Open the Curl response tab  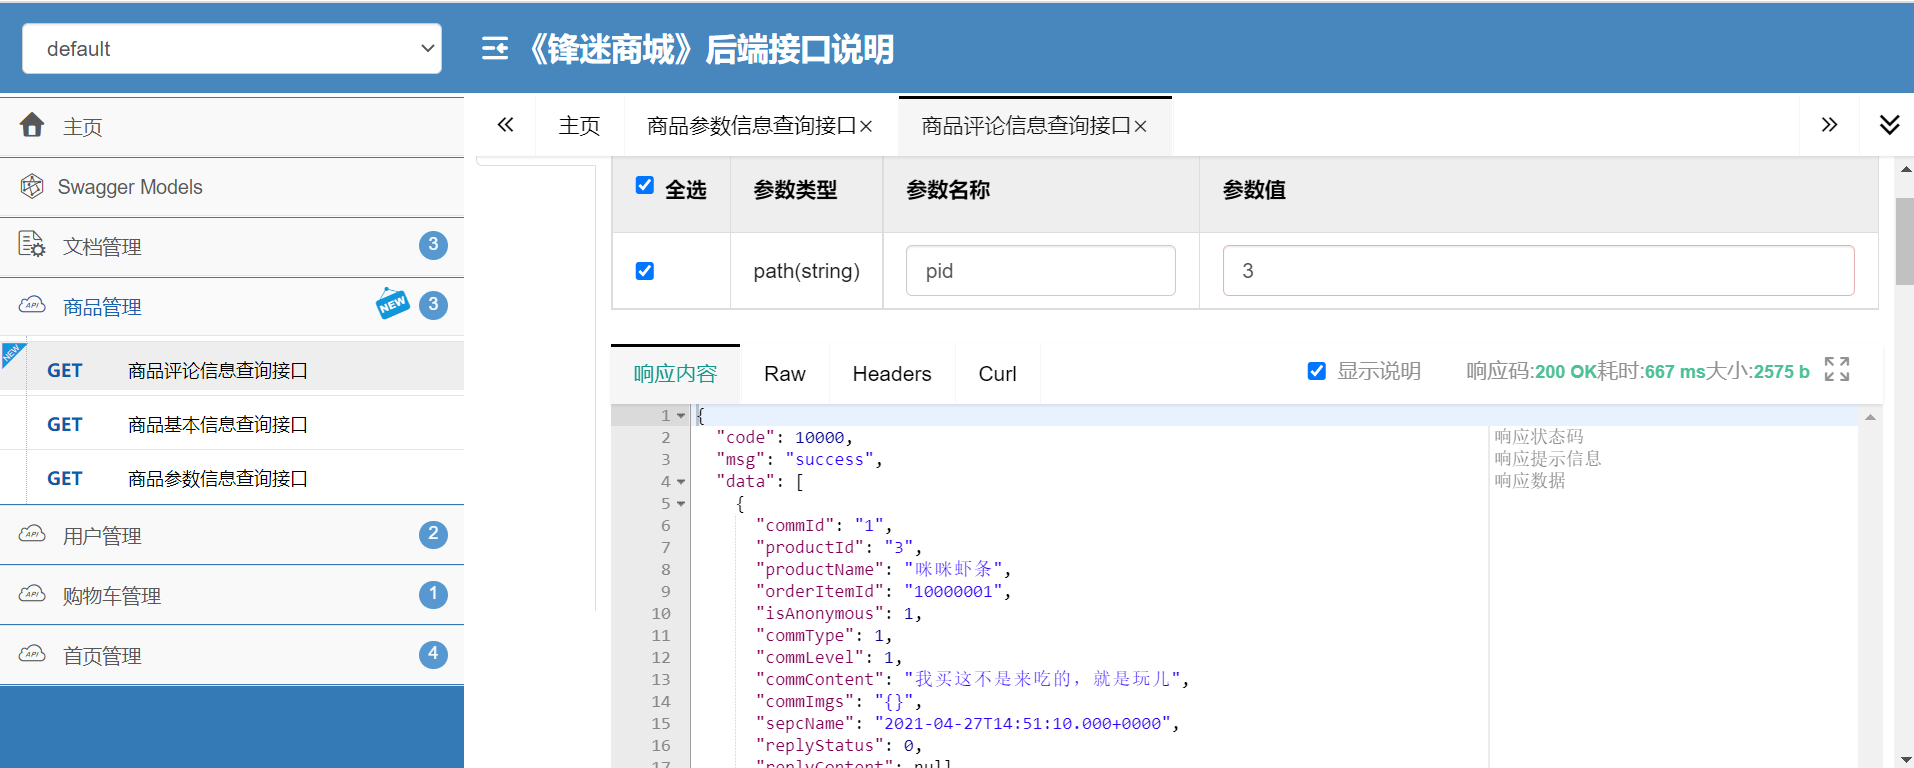[x=997, y=374]
